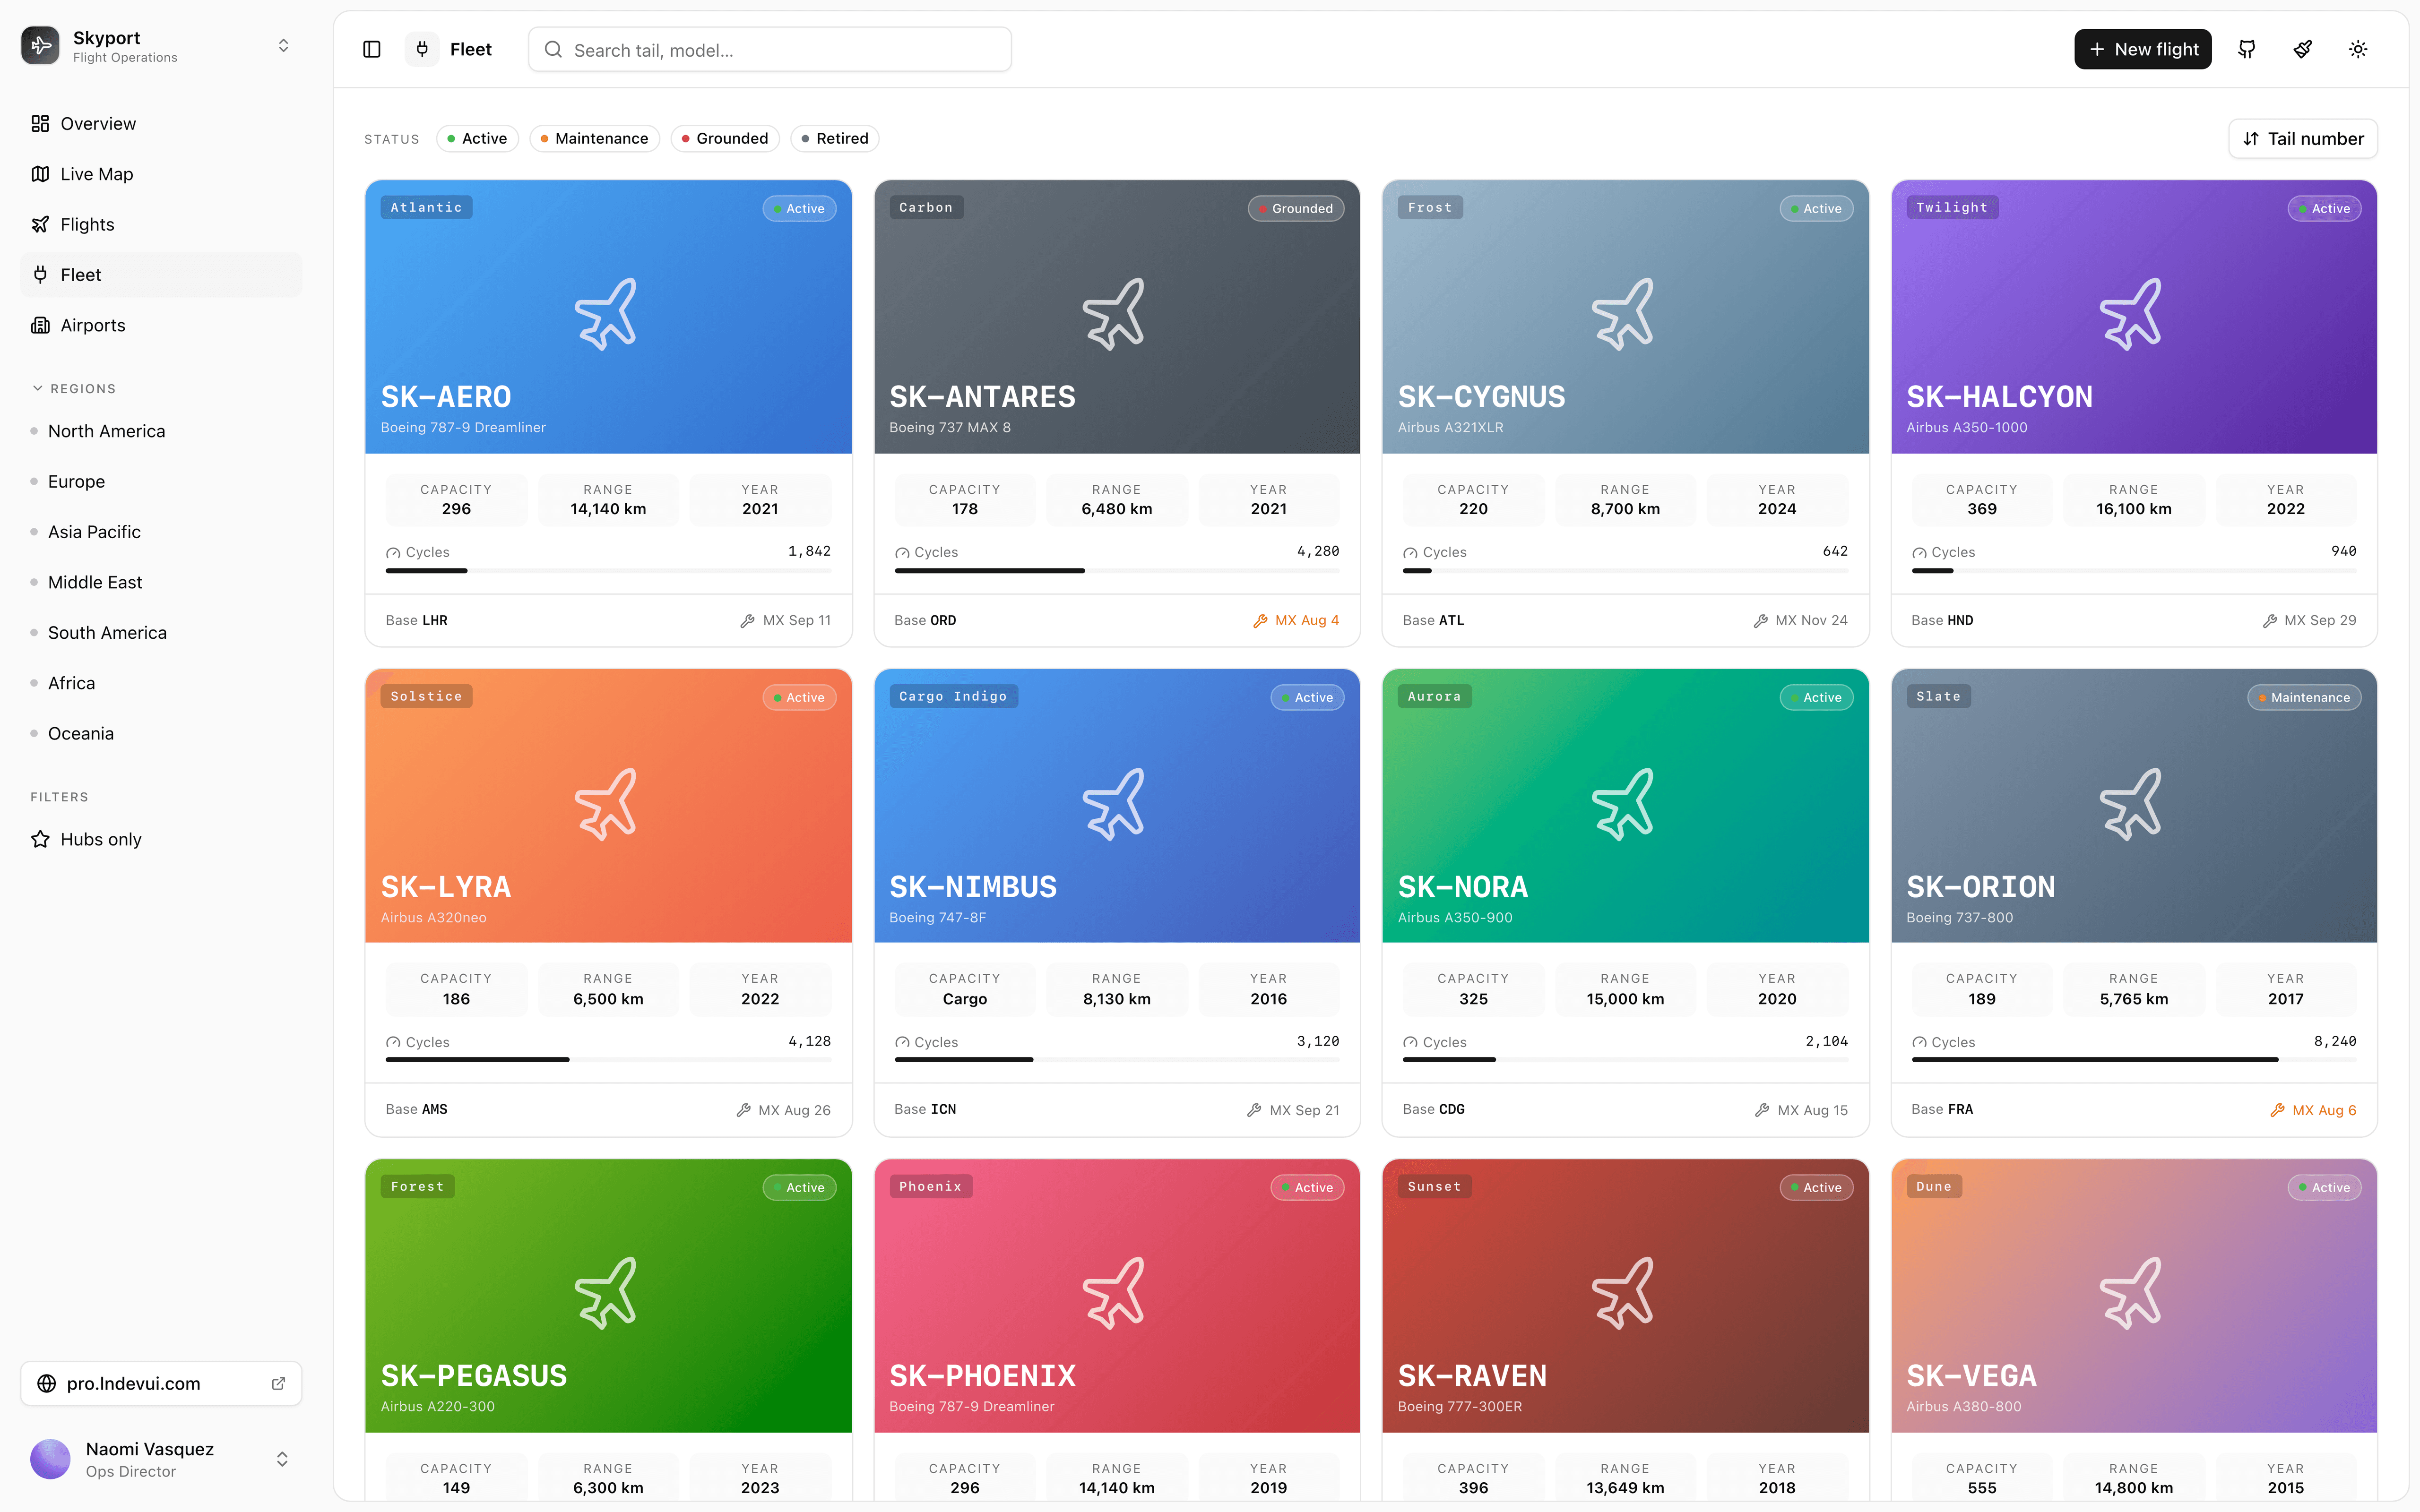This screenshot has height=1512, width=2420.
Task: Click the plane icon on the SK-PEGASUS card
Action: [x=607, y=1293]
